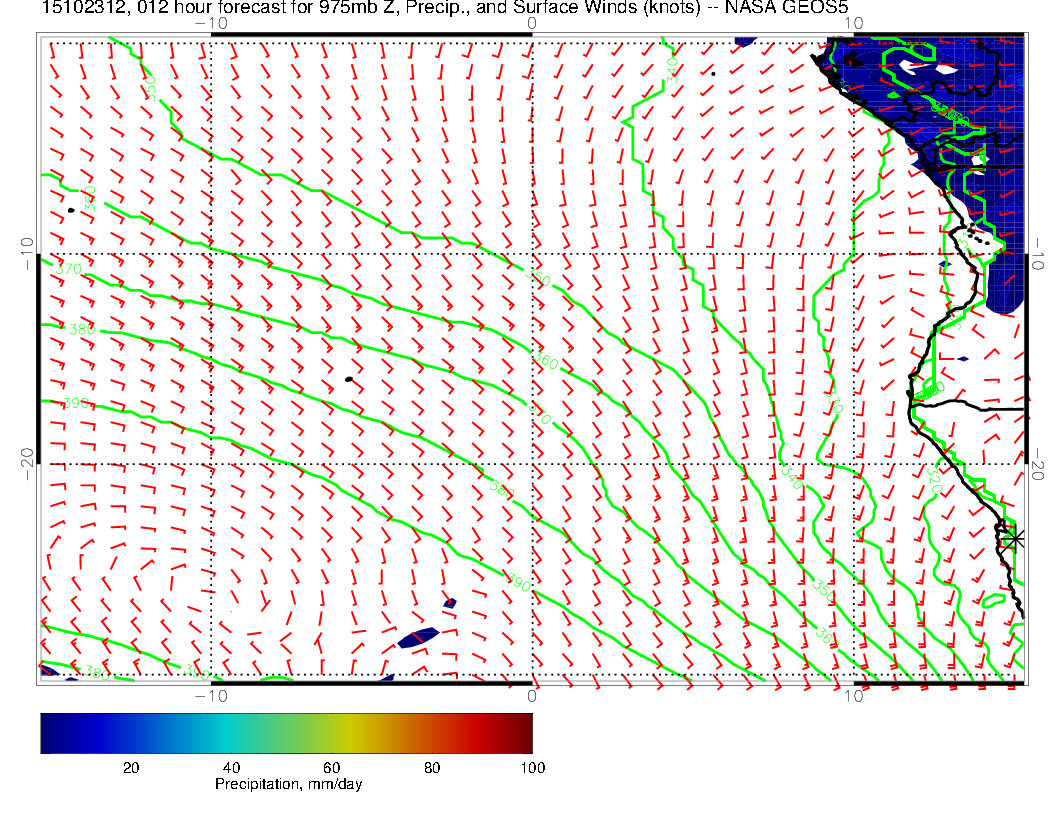This screenshot has width=1056, height=816.
Task: Click the -10 latitude label on the right axis
Action: 1039,248
